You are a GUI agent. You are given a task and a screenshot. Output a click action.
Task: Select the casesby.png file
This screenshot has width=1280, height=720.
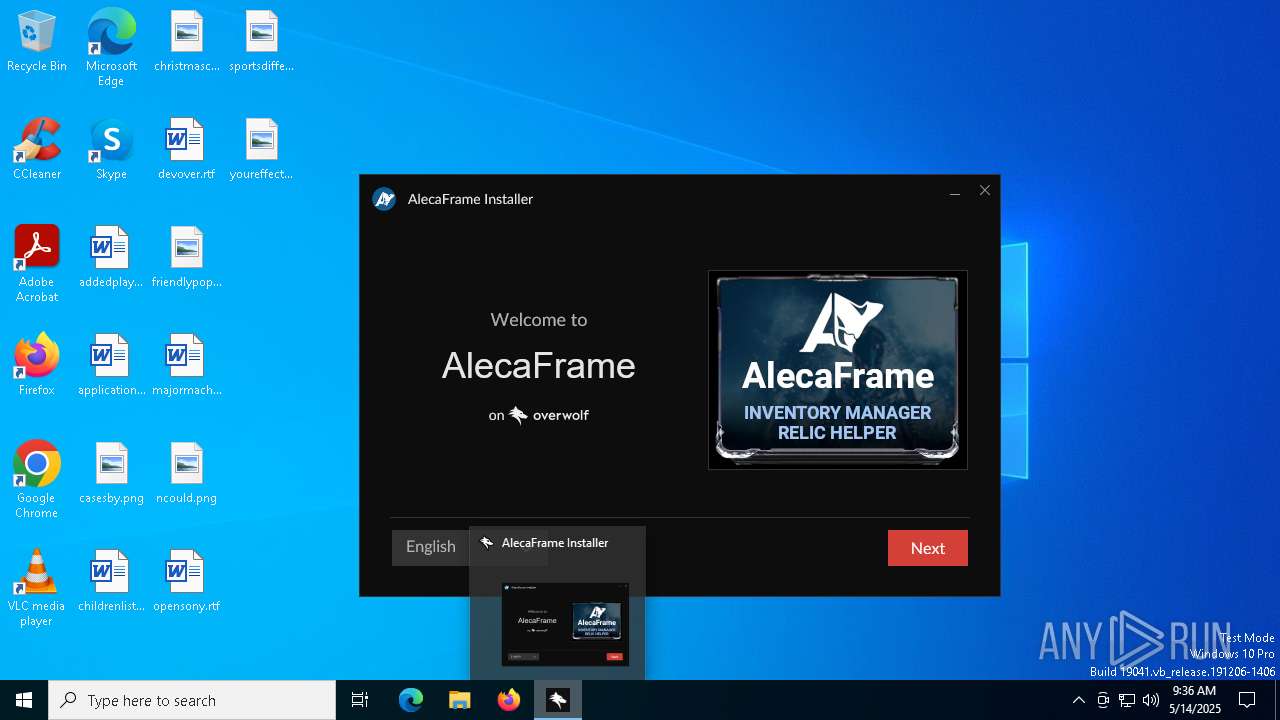coord(111,473)
